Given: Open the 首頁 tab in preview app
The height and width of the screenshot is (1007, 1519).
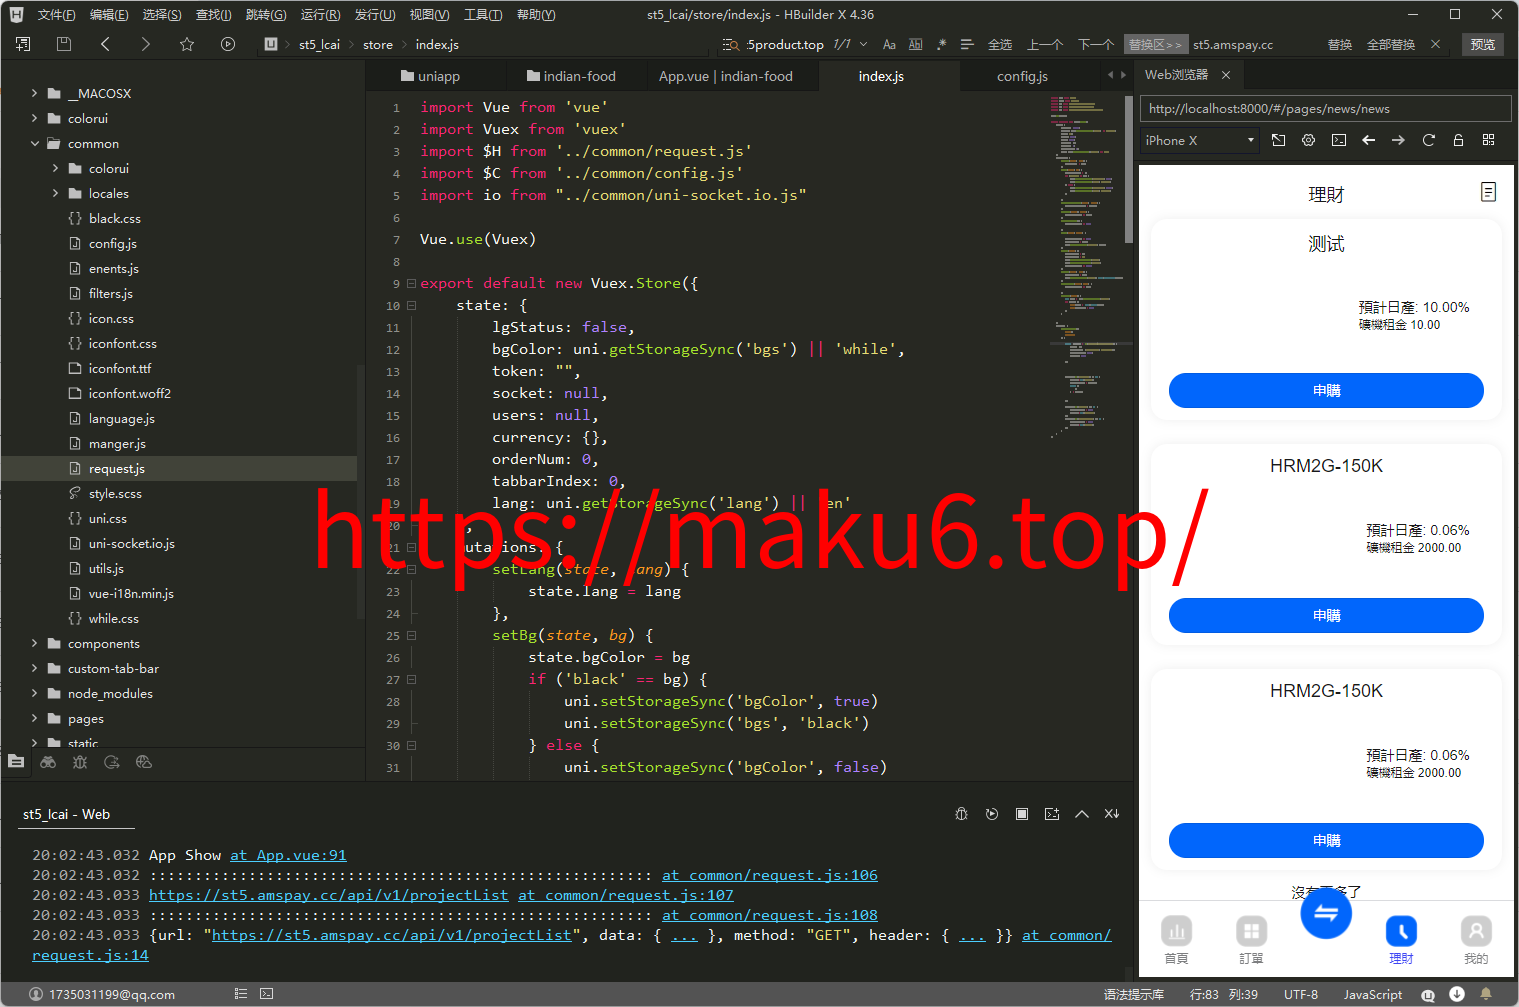Looking at the screenshot, I should pyautogui.click(x=1176, y=941).
